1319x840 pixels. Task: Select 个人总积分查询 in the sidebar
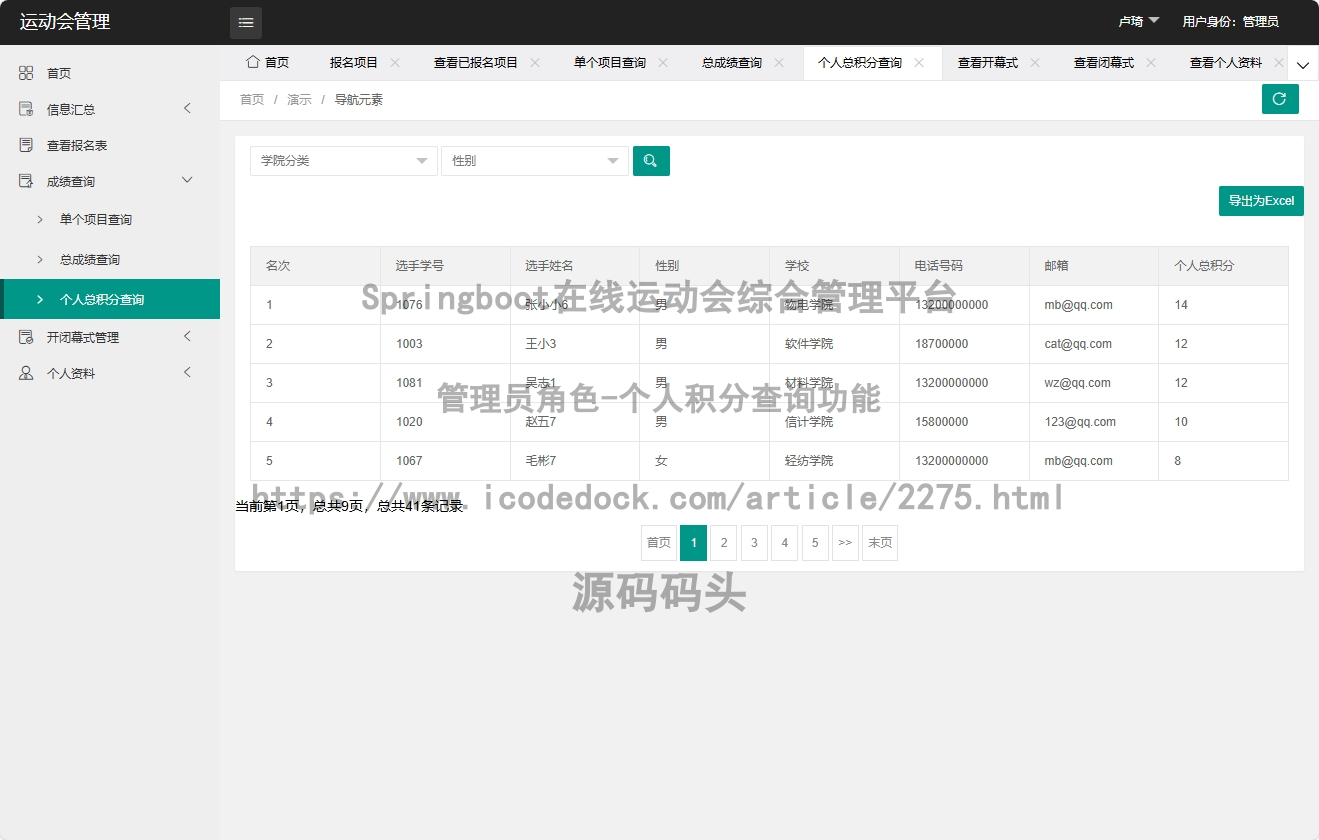point(110,299)
